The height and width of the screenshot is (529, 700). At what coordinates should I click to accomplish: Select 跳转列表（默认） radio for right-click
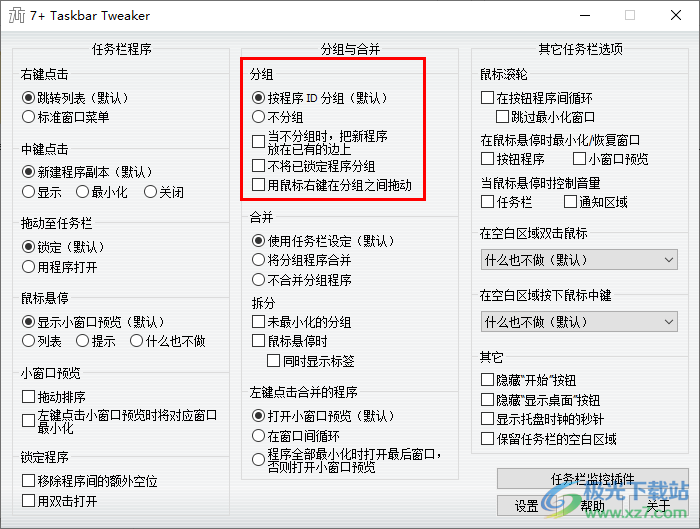28,97
